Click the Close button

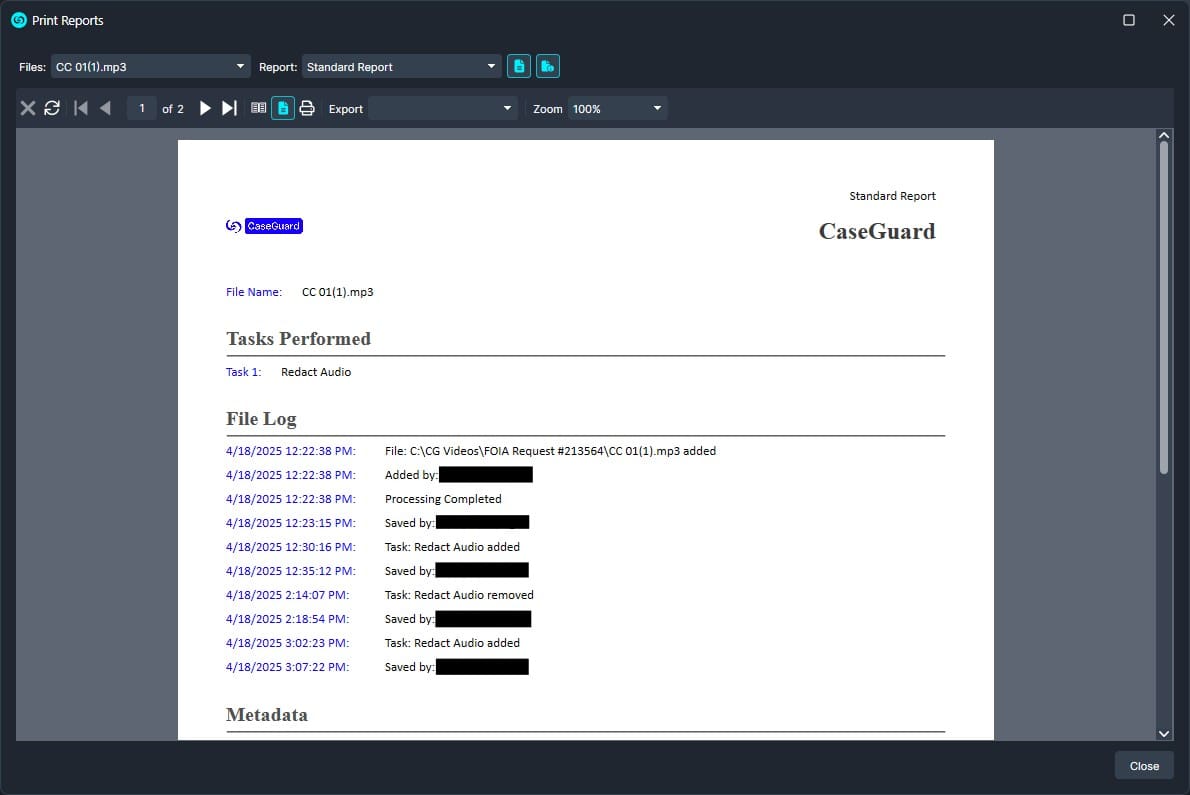[1144, 766]
